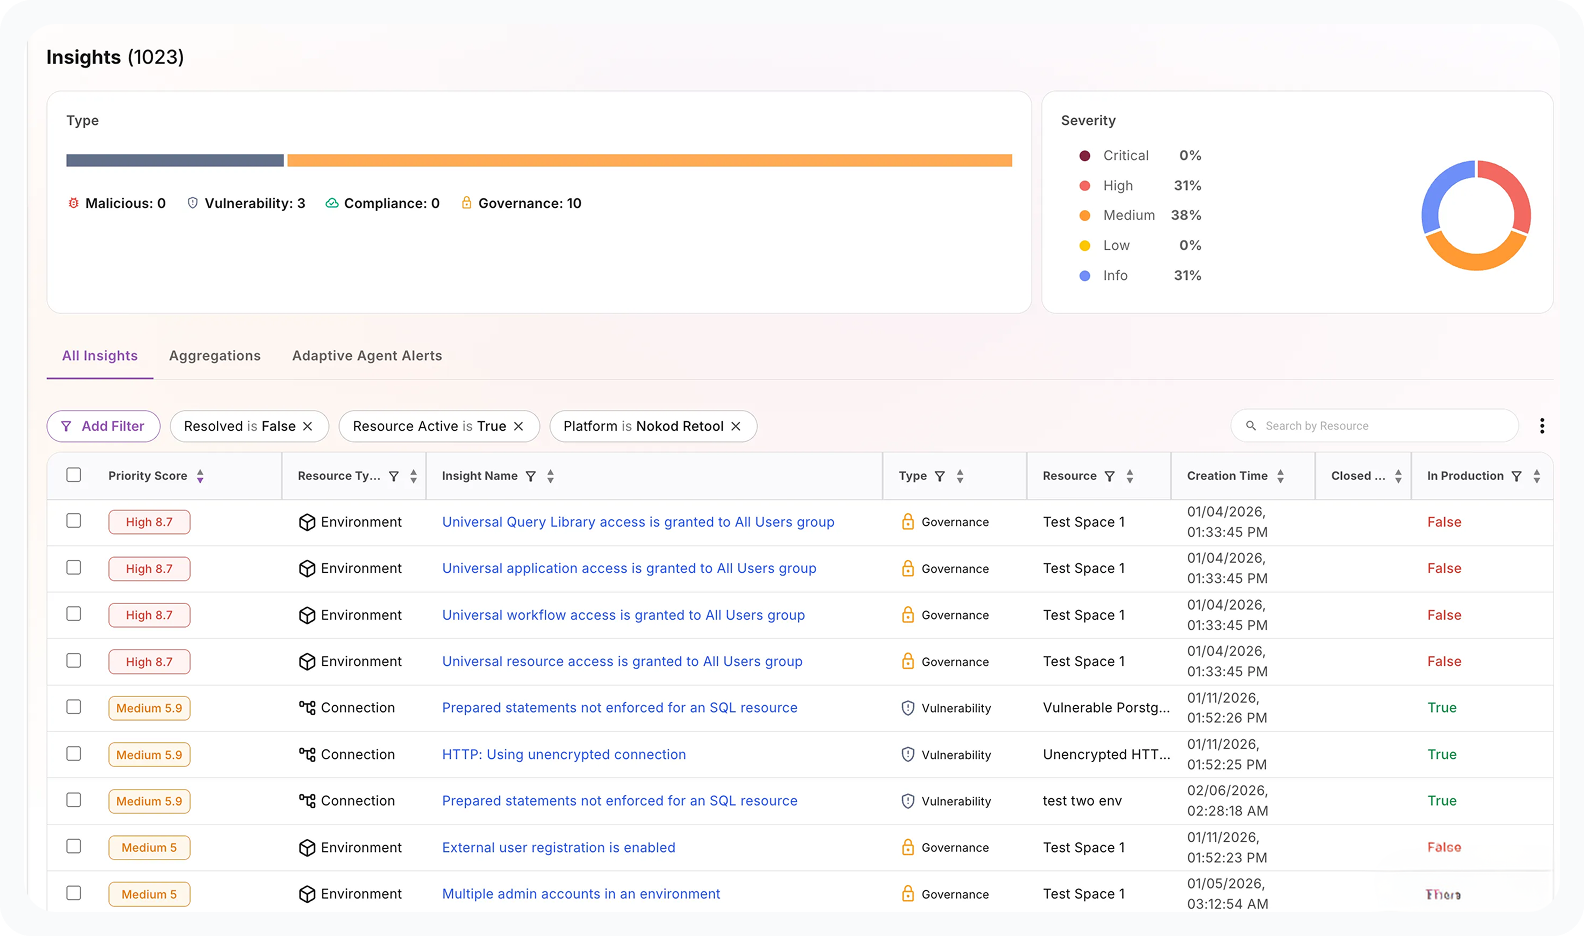Click the Governance lock icon in Type panel

pos(466,203)
